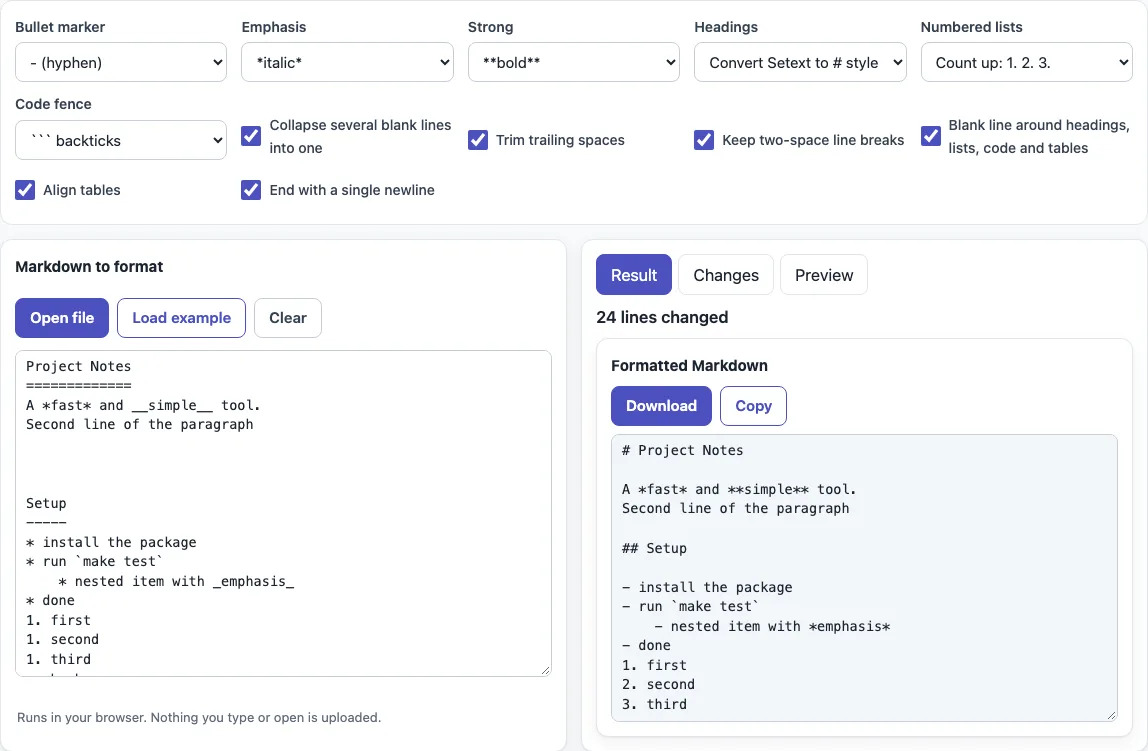Screen dimensions: 1148x751
Task: Click '* done' line in input
Action: point(51,600)
